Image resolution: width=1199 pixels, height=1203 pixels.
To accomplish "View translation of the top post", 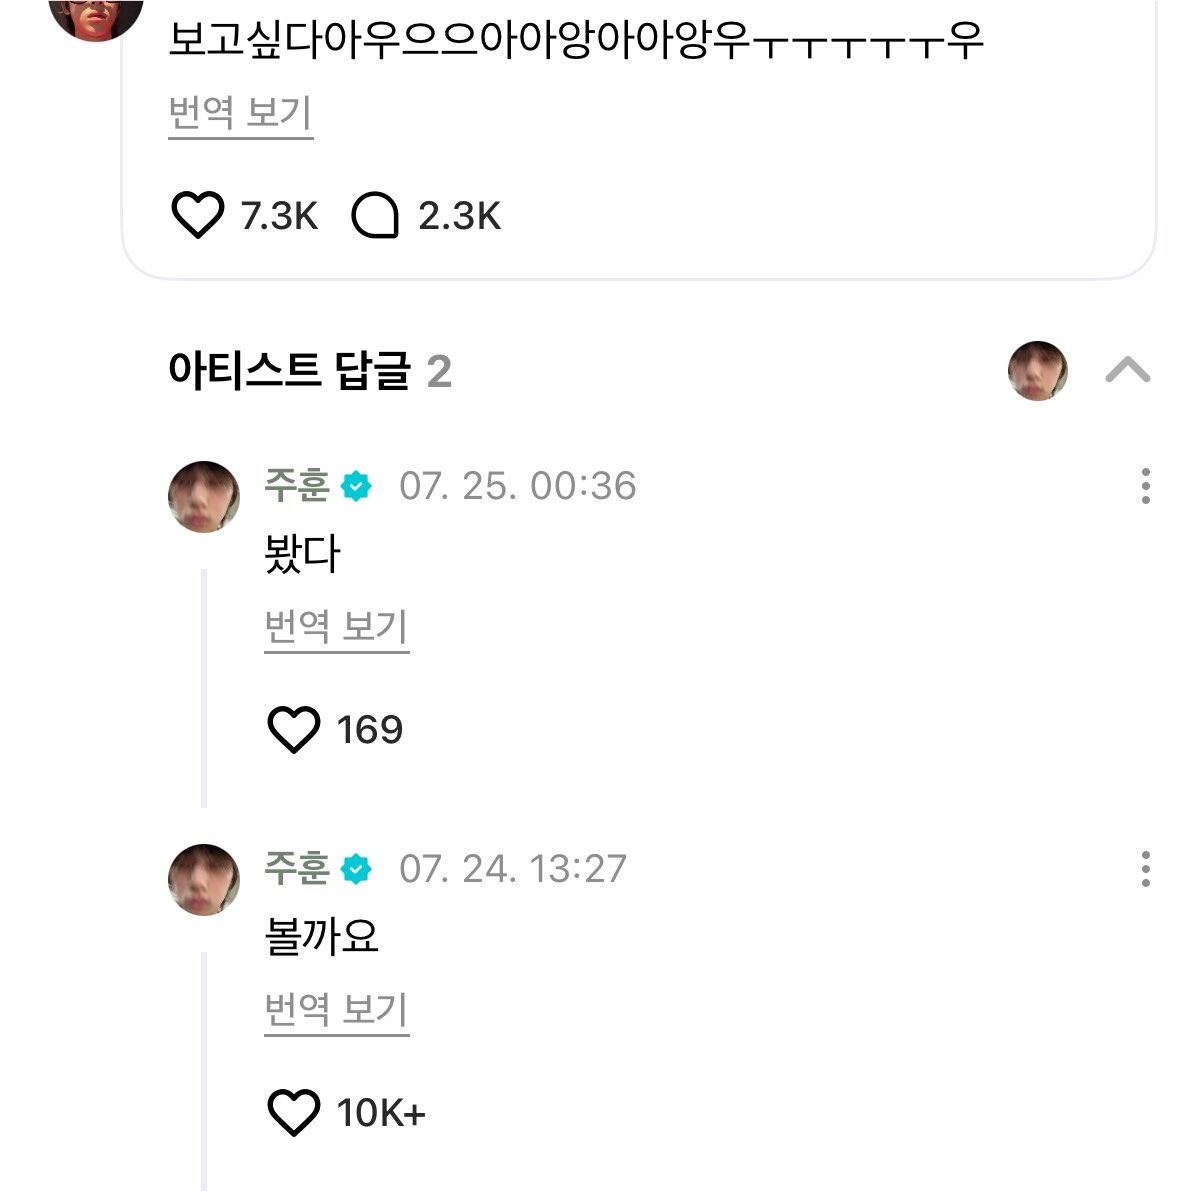I will [240, 113].
